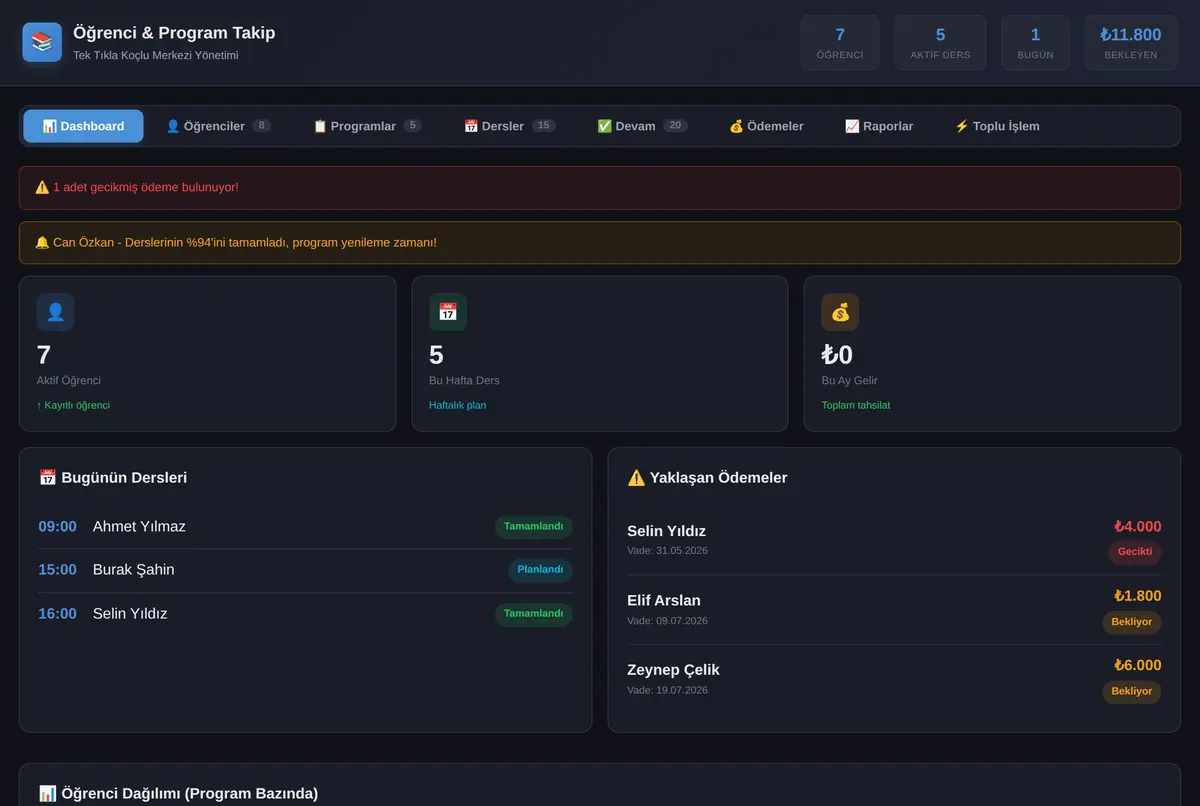Click the books app logo icon

tap(42, 42)
